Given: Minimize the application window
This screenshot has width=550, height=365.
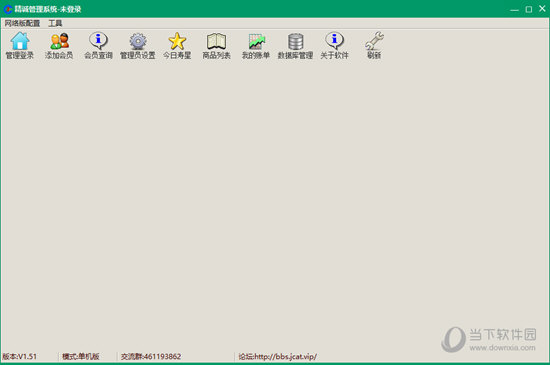Looking at the screenshot, I should [514, 9].
